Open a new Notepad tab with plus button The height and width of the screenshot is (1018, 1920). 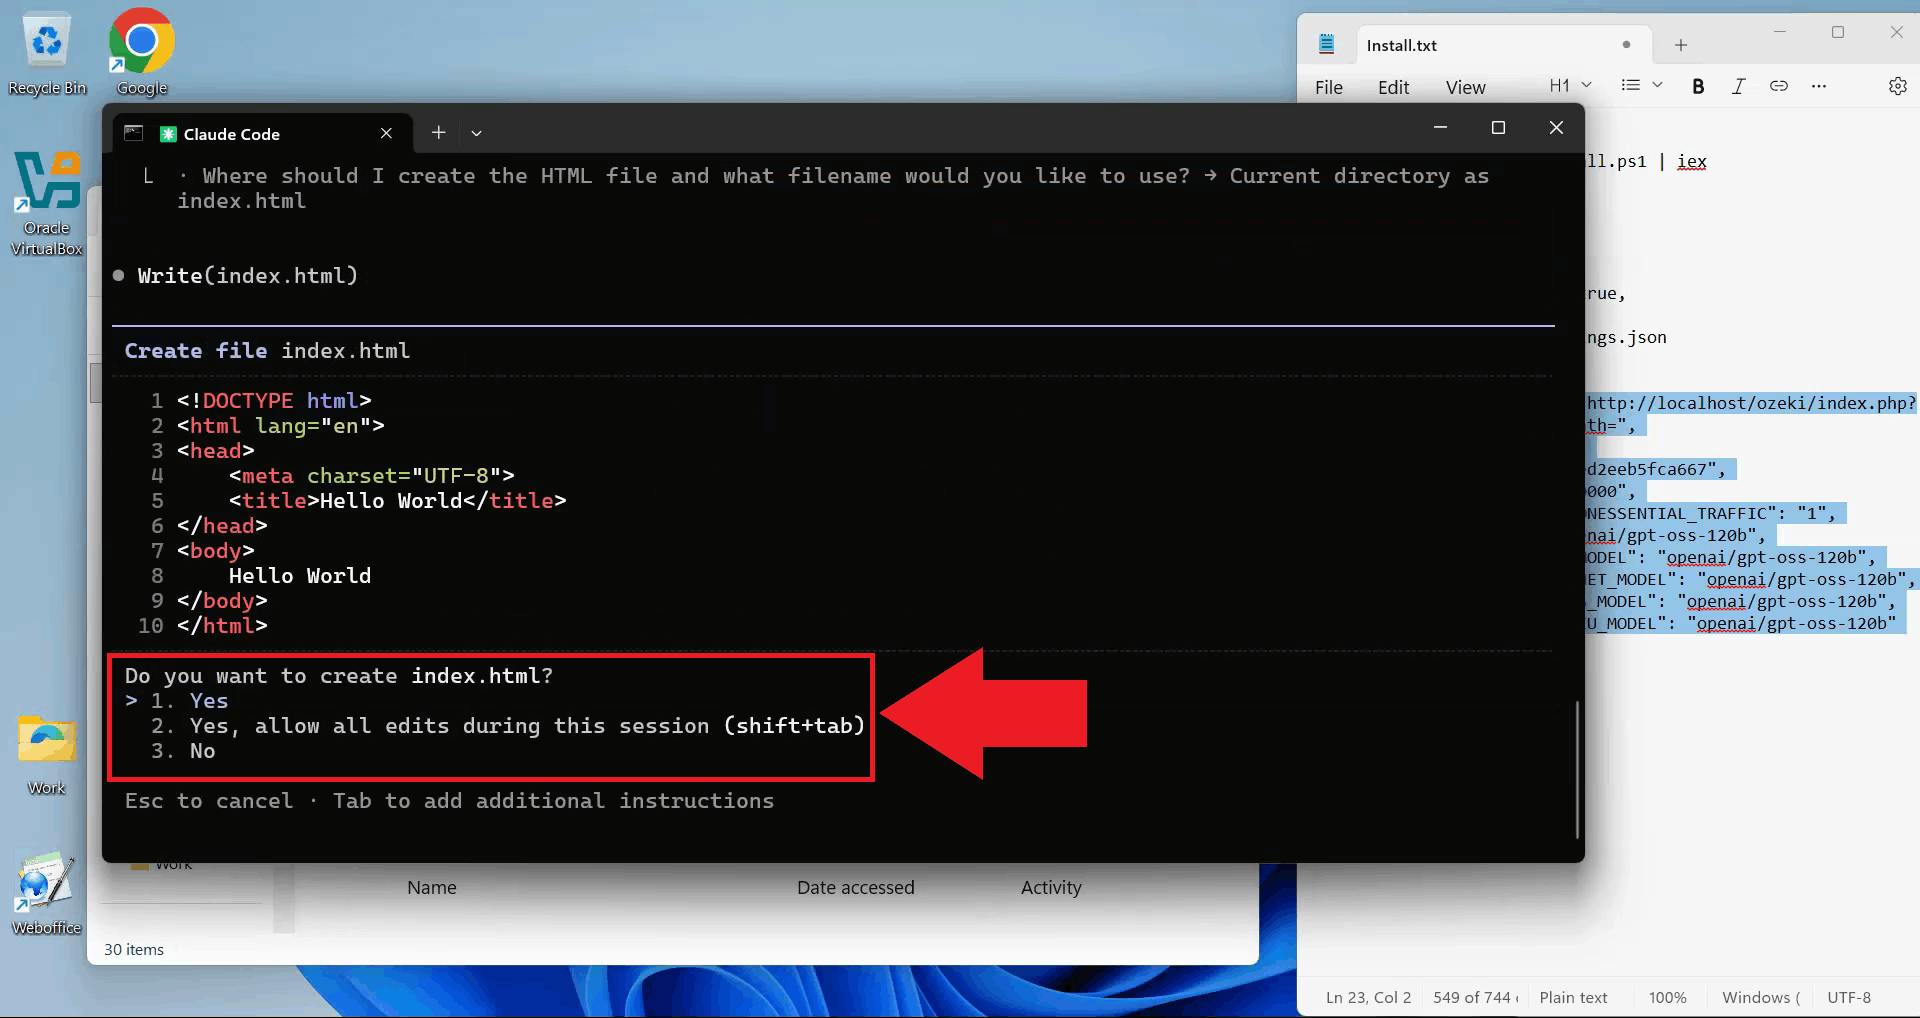click(x=1680, y=45)
